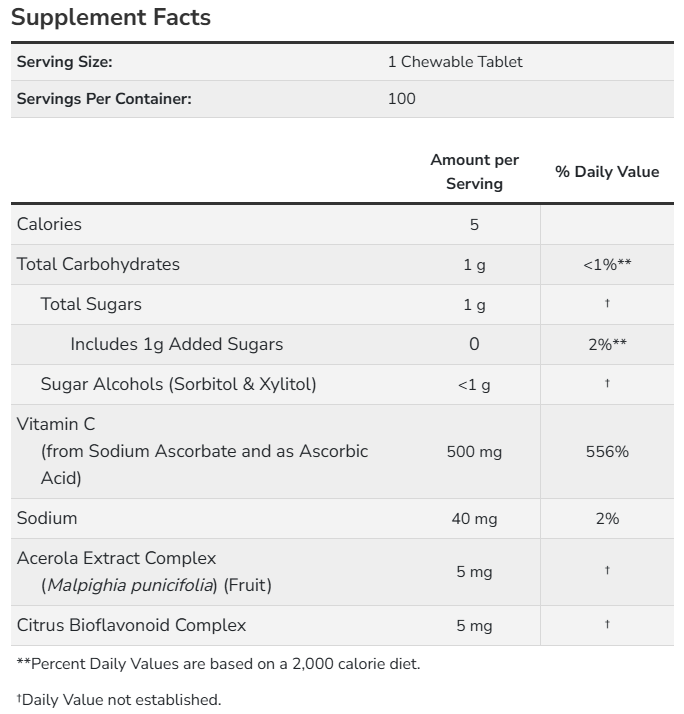Click the 1 Chewable Tablet value
Viewport: 684px width, 714px height.
pyautogui.click(x=455, y=62)
